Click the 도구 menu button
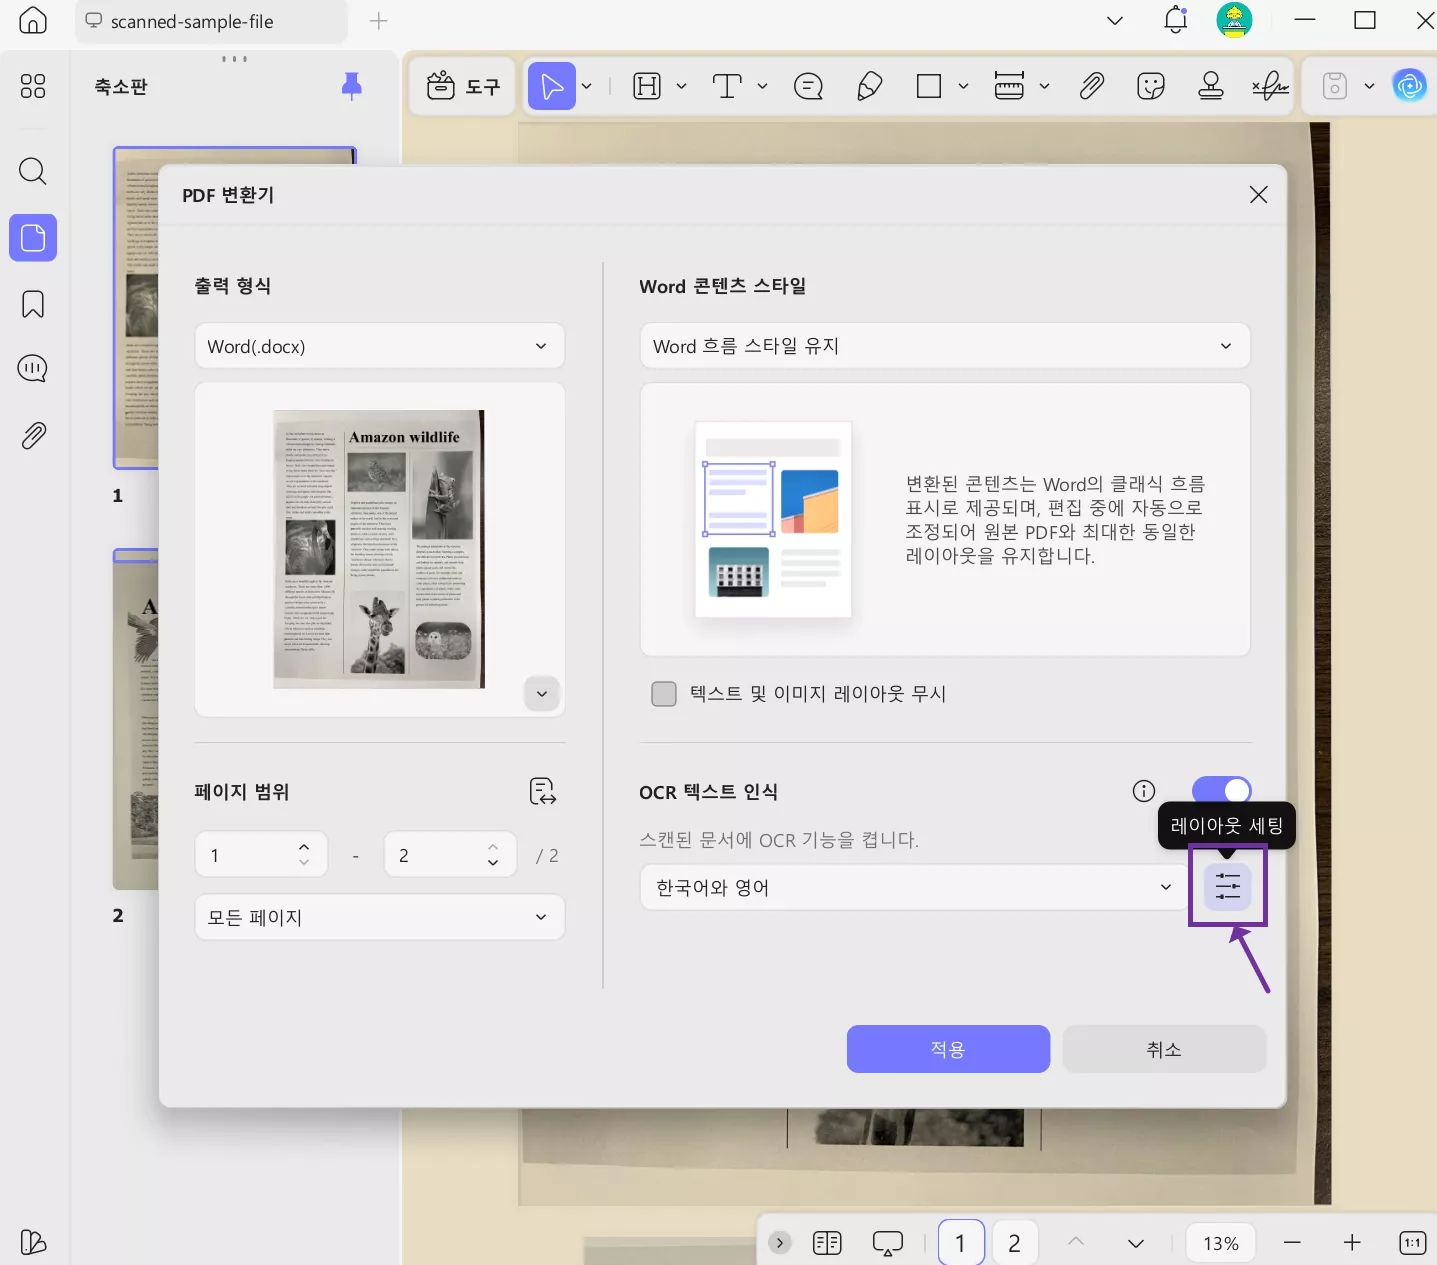The width and height of the screenshot is (1437, 1265). [x=462, y=86]
